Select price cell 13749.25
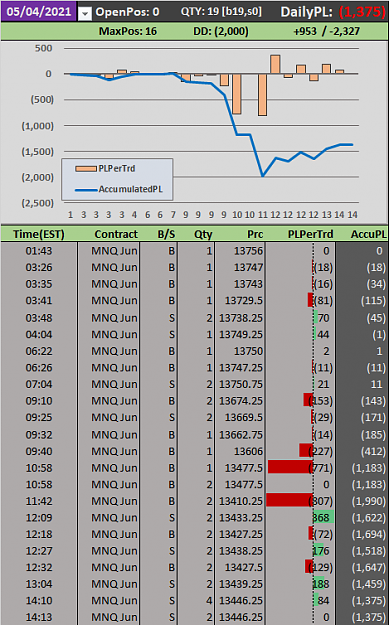 [x=240, y=334]
